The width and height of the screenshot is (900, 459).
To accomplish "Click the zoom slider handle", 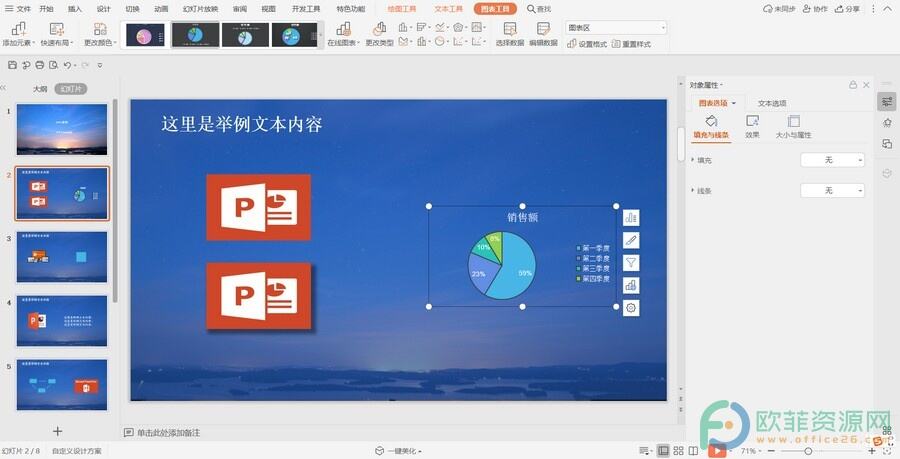I will [x=808, y=451].
